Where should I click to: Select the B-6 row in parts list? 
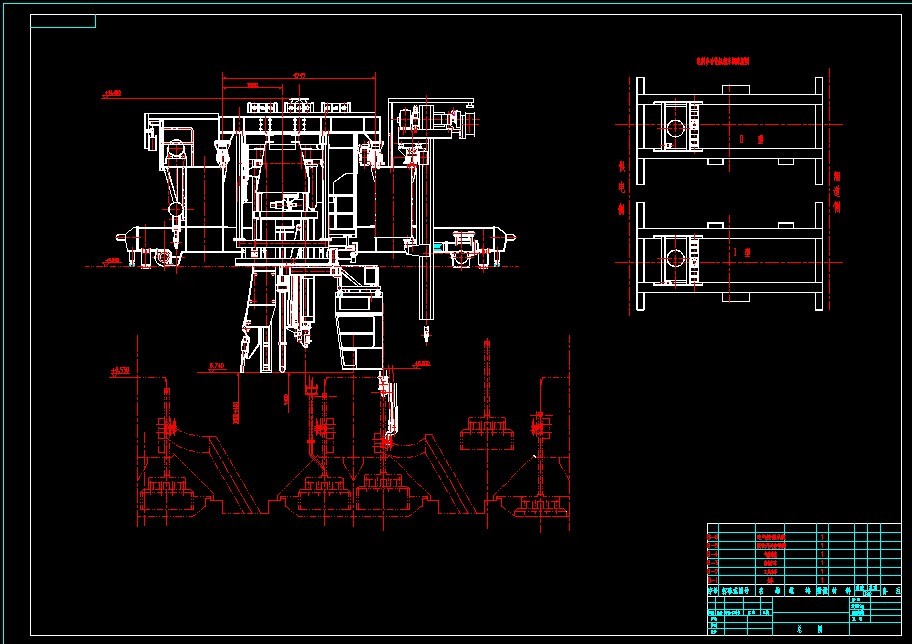coord(768,537)
